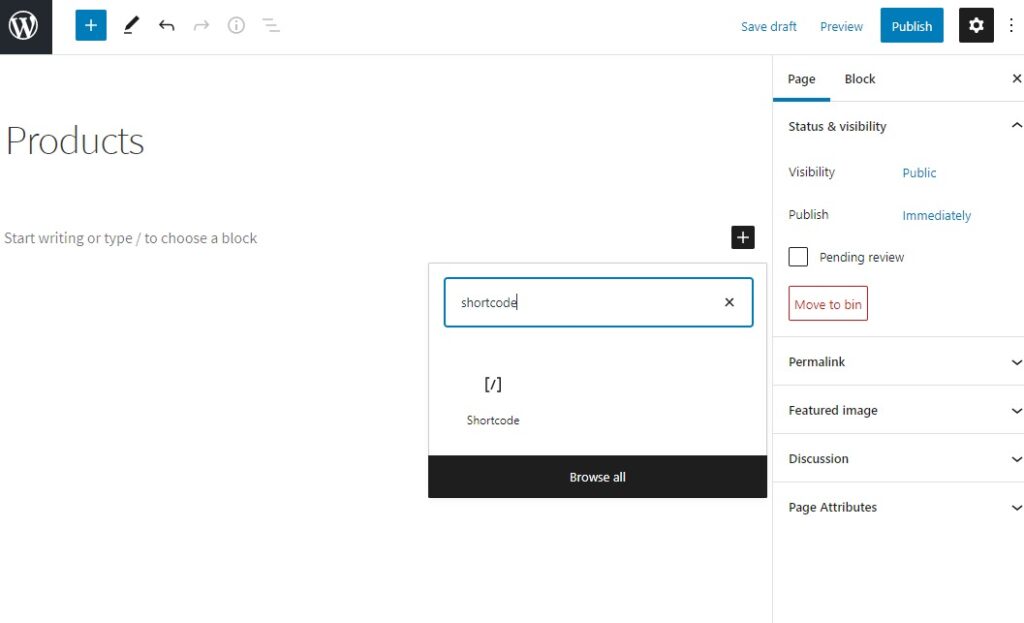Expand the Page Attributes section
The height and width of the screenshot is (623, 1024).
[x=897, y=507]
